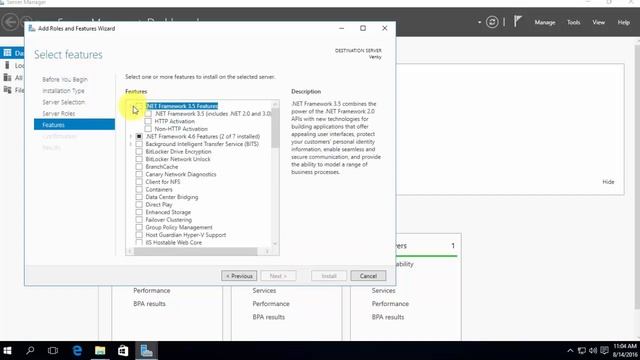Select the File services icon in sidebar
Screen dimensions: 640x360
tap(7, 89)
